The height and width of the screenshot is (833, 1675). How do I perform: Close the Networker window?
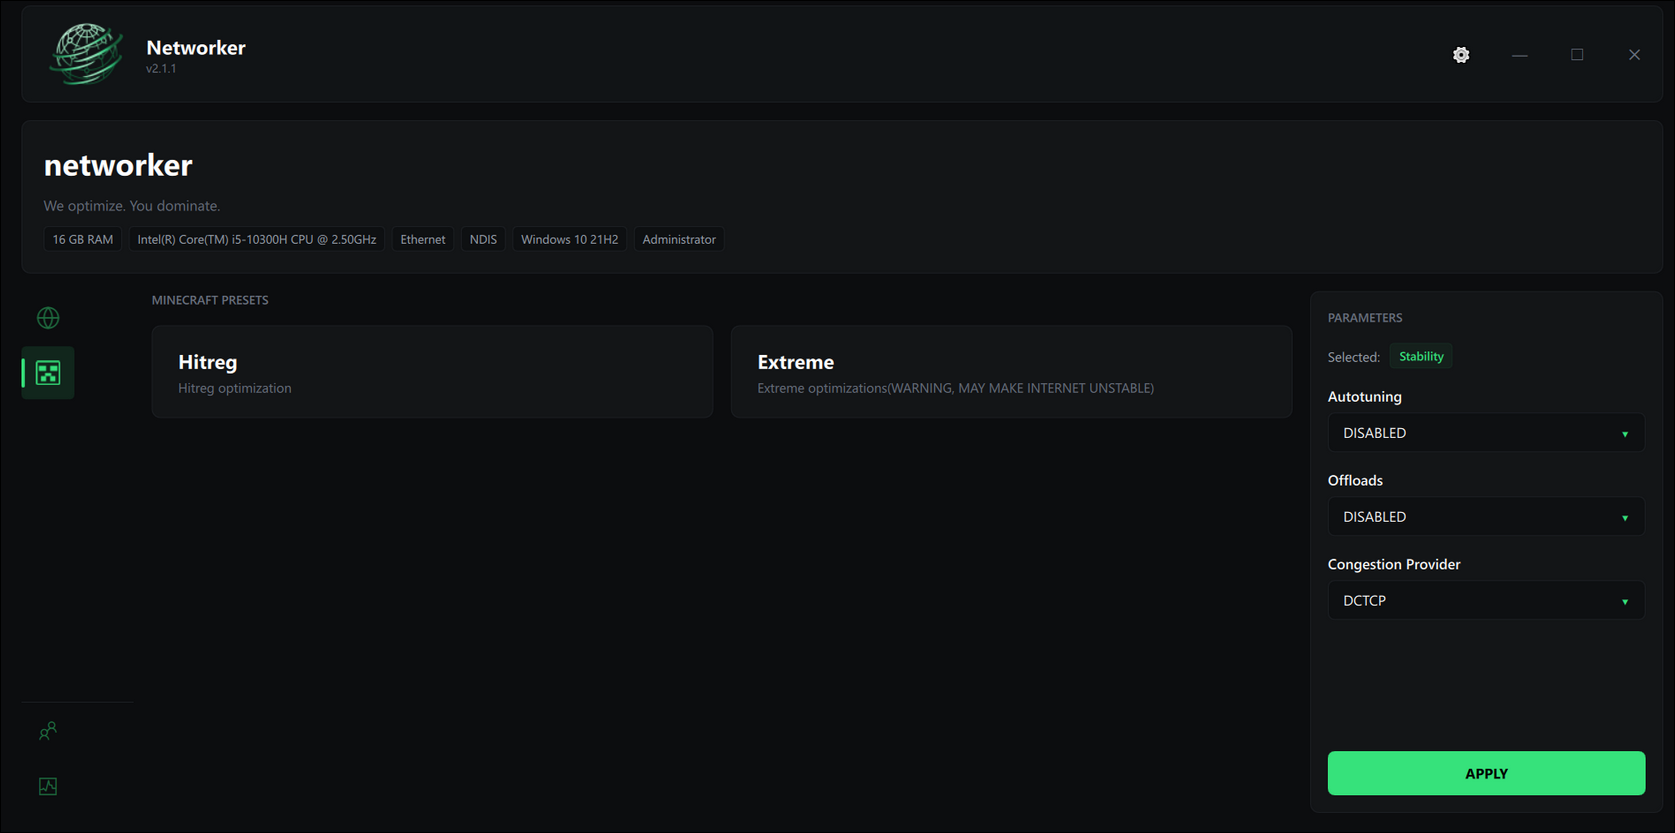[x=1634, y=55]
